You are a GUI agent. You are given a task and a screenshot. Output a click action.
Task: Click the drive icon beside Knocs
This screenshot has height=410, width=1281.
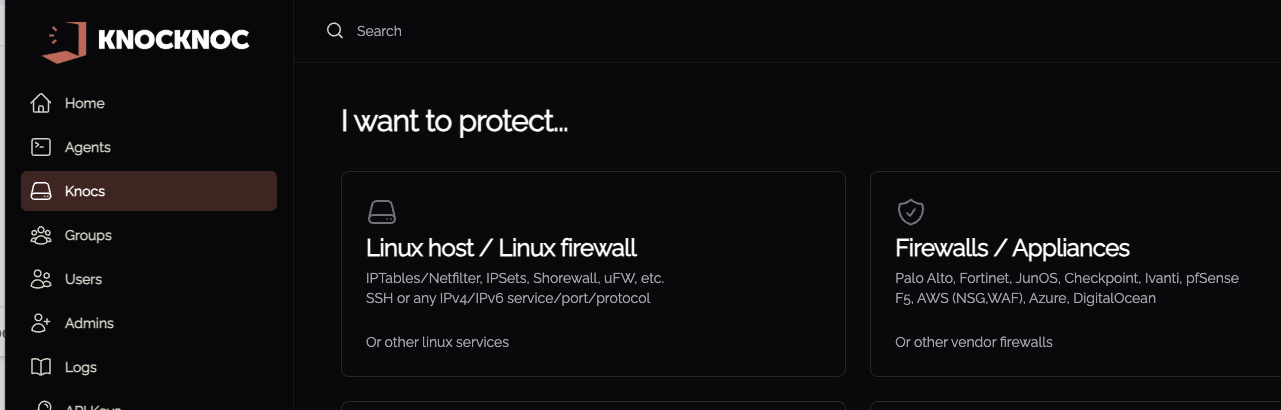(x=41, y=191)
